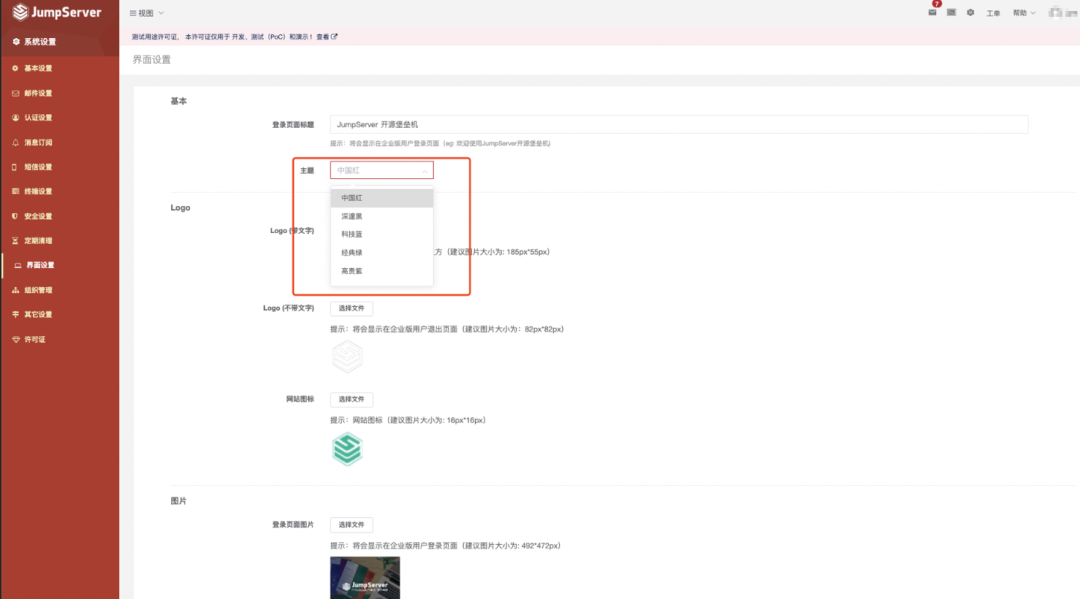Click the user icon beside 认证设置
Viewport: 1080px width, 599px height.
(x=15, y=118)
